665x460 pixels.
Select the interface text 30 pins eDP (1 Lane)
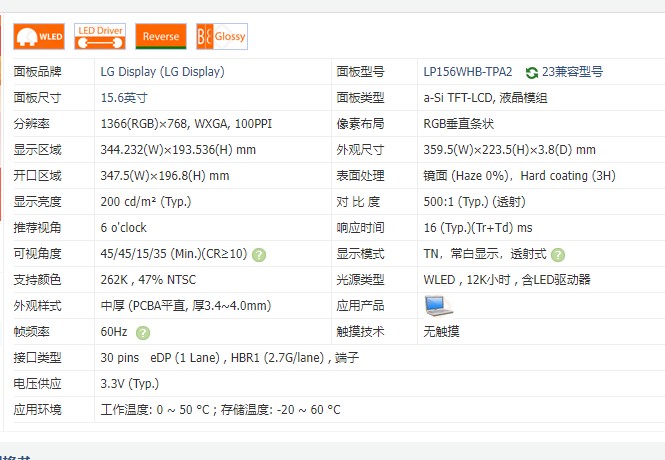(x=160, y=358)
